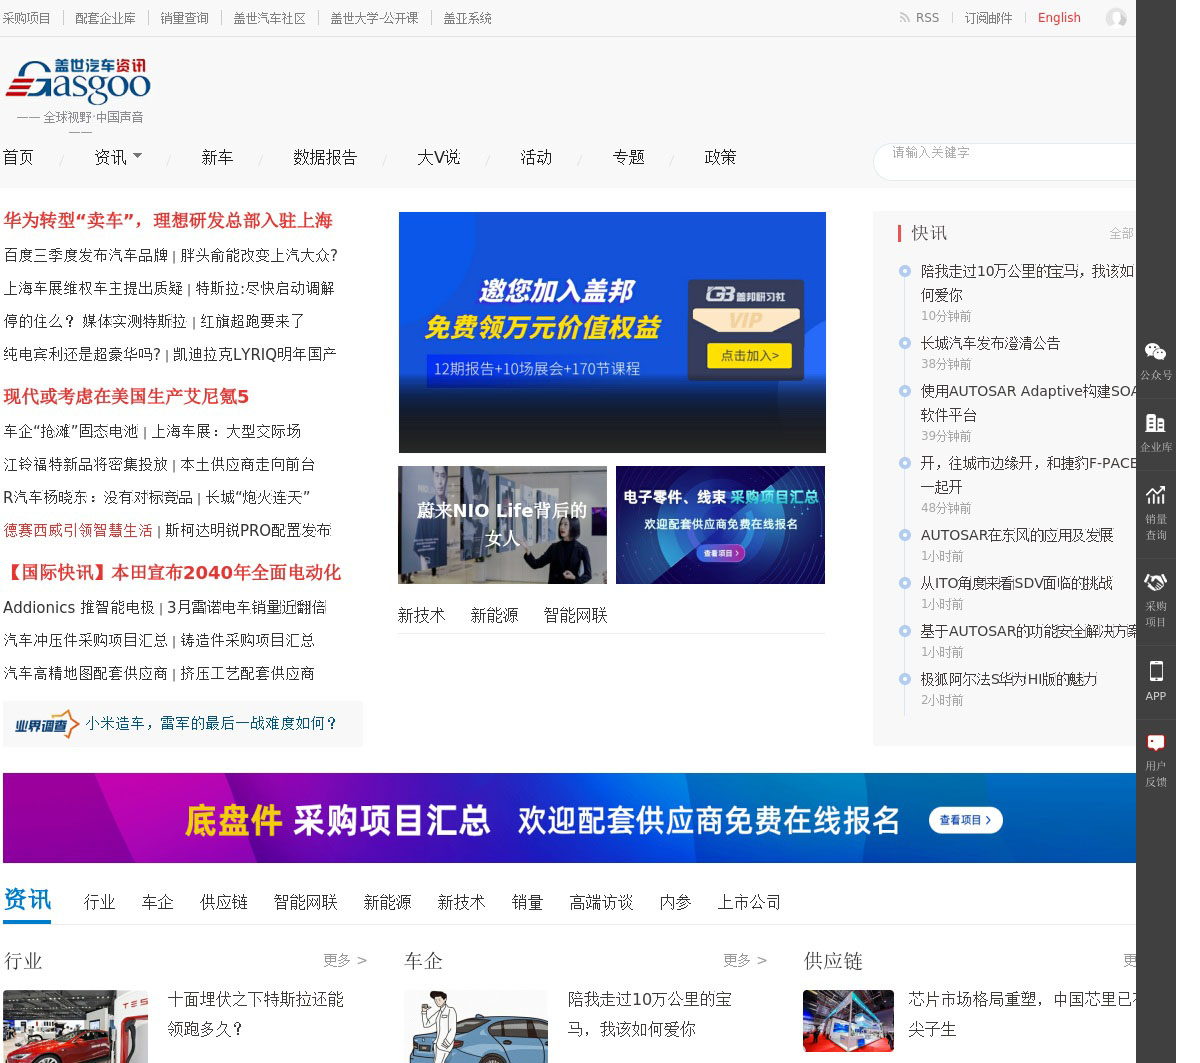Switch site language to English
Image resolution: width=1200 pixels, height=1063 pixels.
pyautogui.click(x=1059, y=18)
